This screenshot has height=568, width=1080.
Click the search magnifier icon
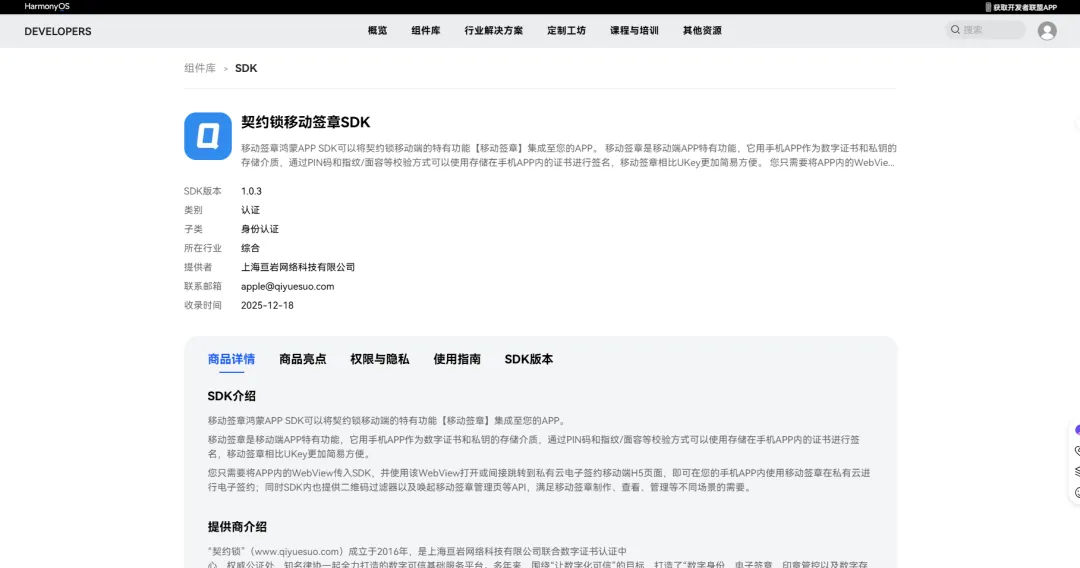tap(955, 30)
